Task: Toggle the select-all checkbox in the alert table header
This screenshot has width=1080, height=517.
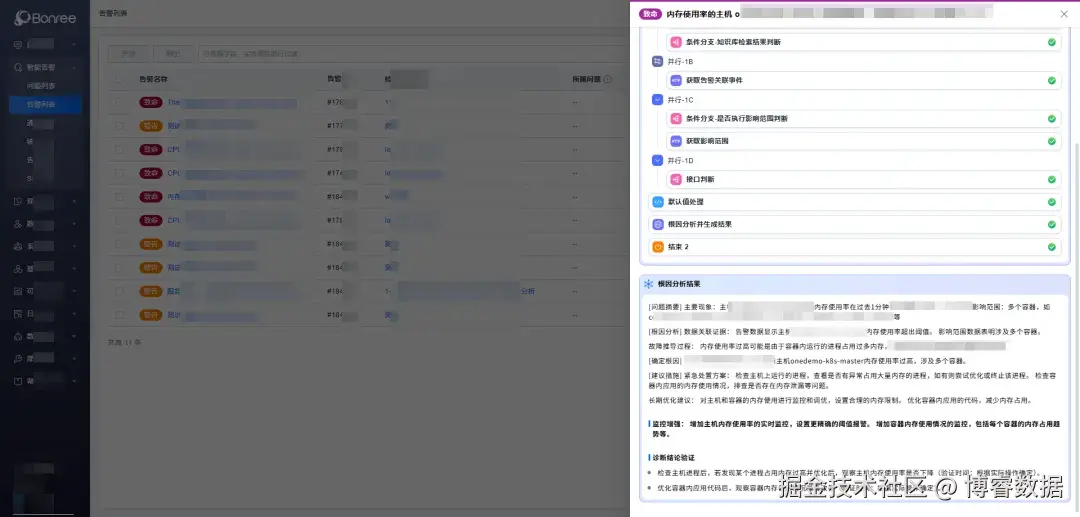Action: click(120, 79)
